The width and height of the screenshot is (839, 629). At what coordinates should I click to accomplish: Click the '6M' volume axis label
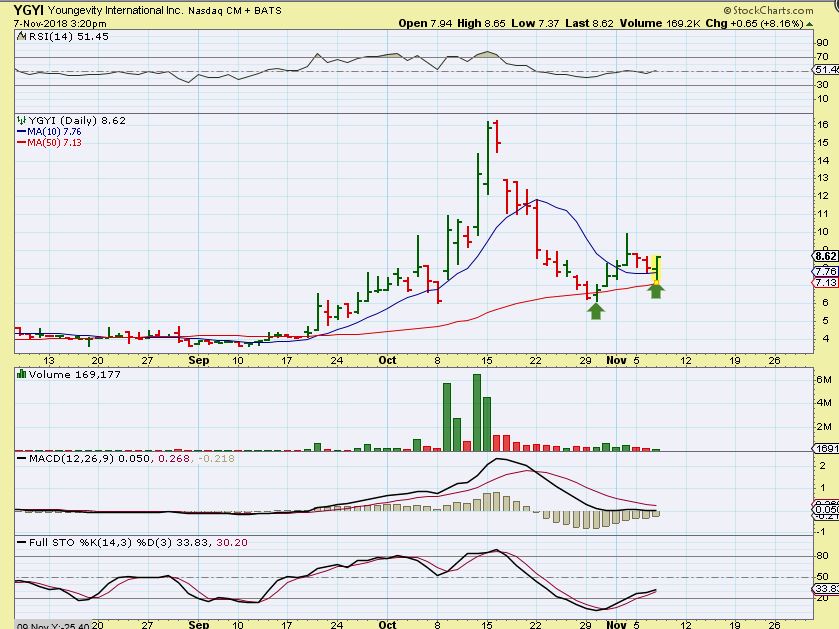(x=823, y=380)
